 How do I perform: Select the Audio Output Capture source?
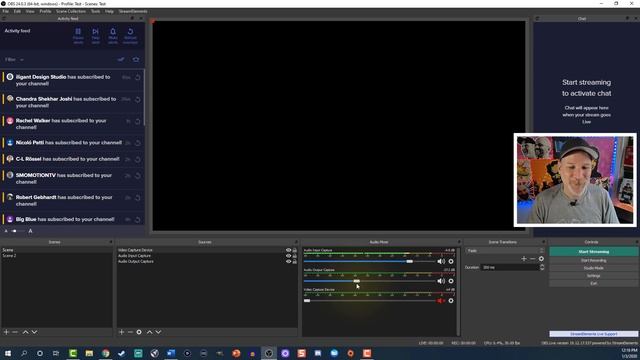136,261
